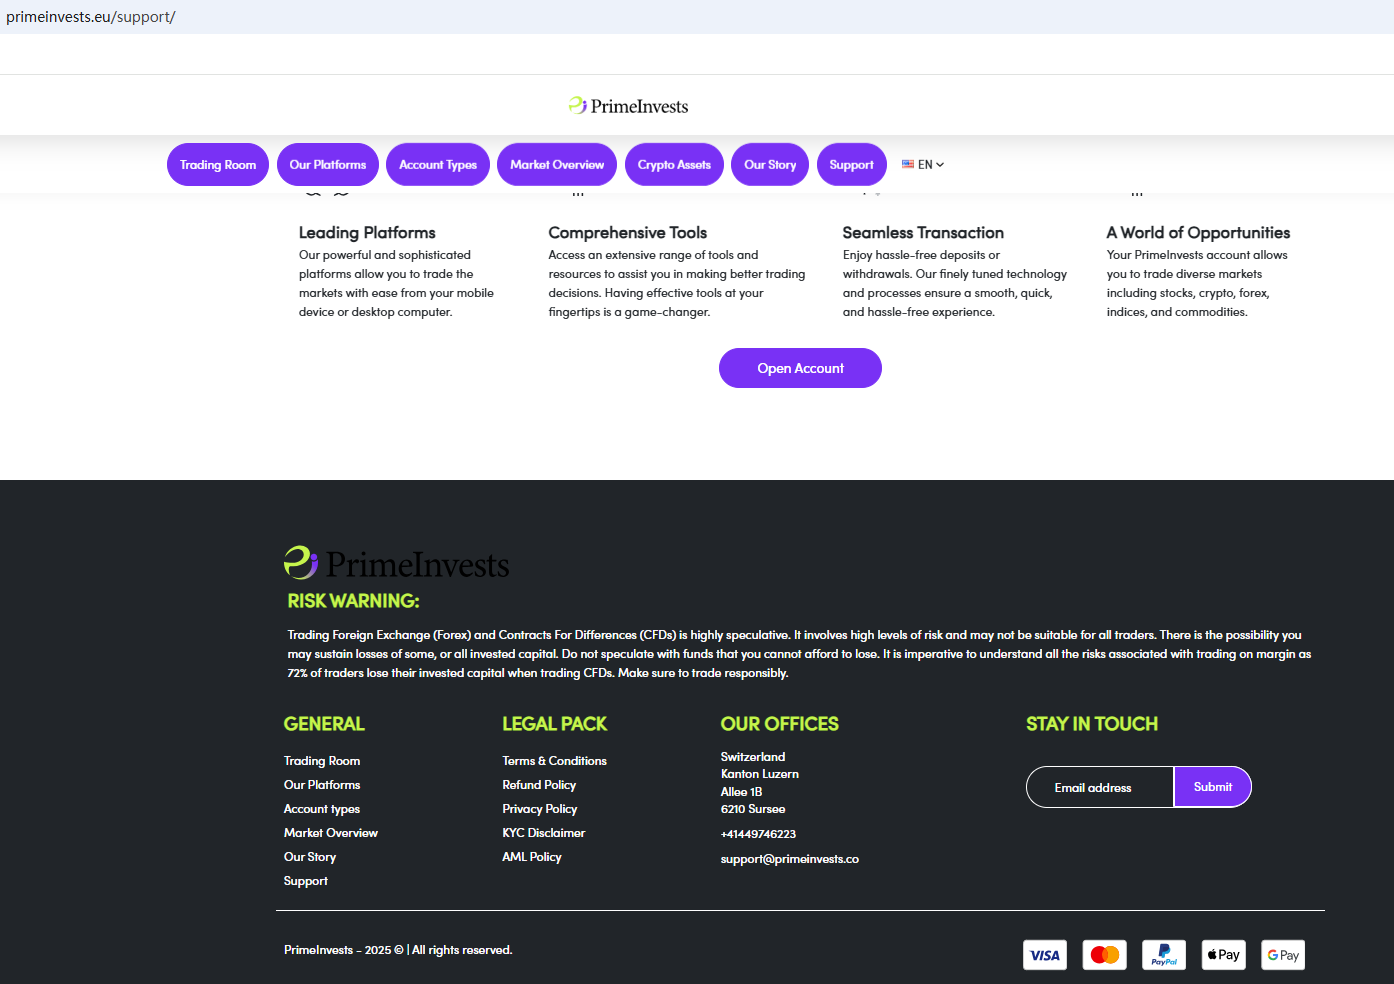This screenshot has height=984, width=1394.
Task: Visit the footer Market Overview link
Action: 331,833
